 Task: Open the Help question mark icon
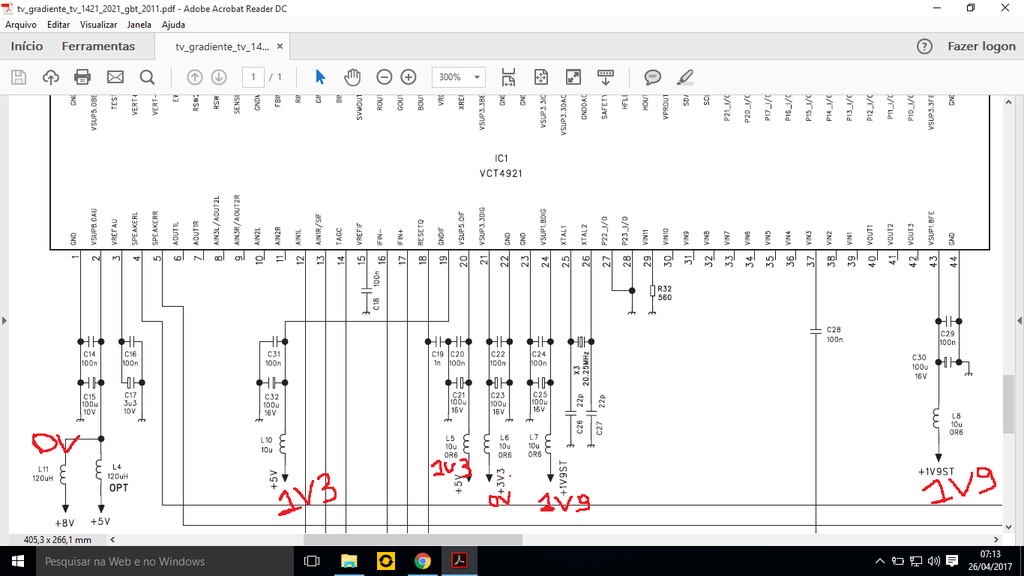[924, 46]
